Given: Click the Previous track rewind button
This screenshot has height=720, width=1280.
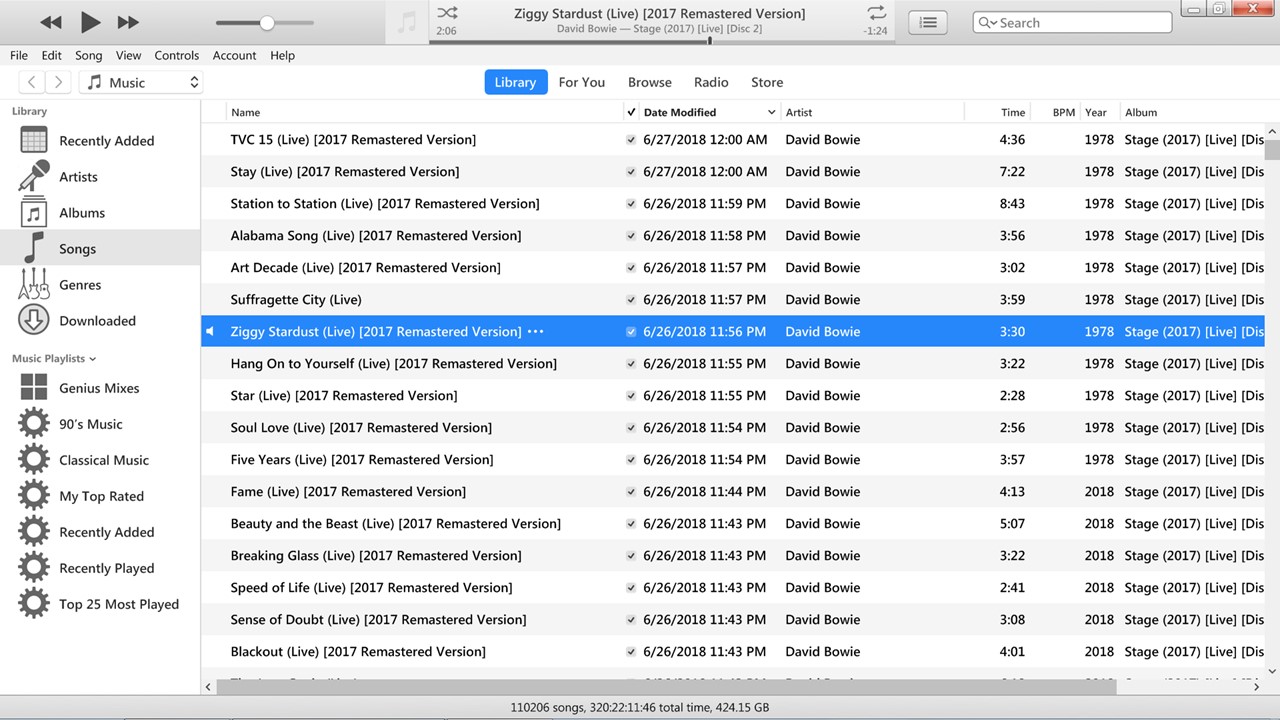Looking at the screenshot, I should pos(51,22).
